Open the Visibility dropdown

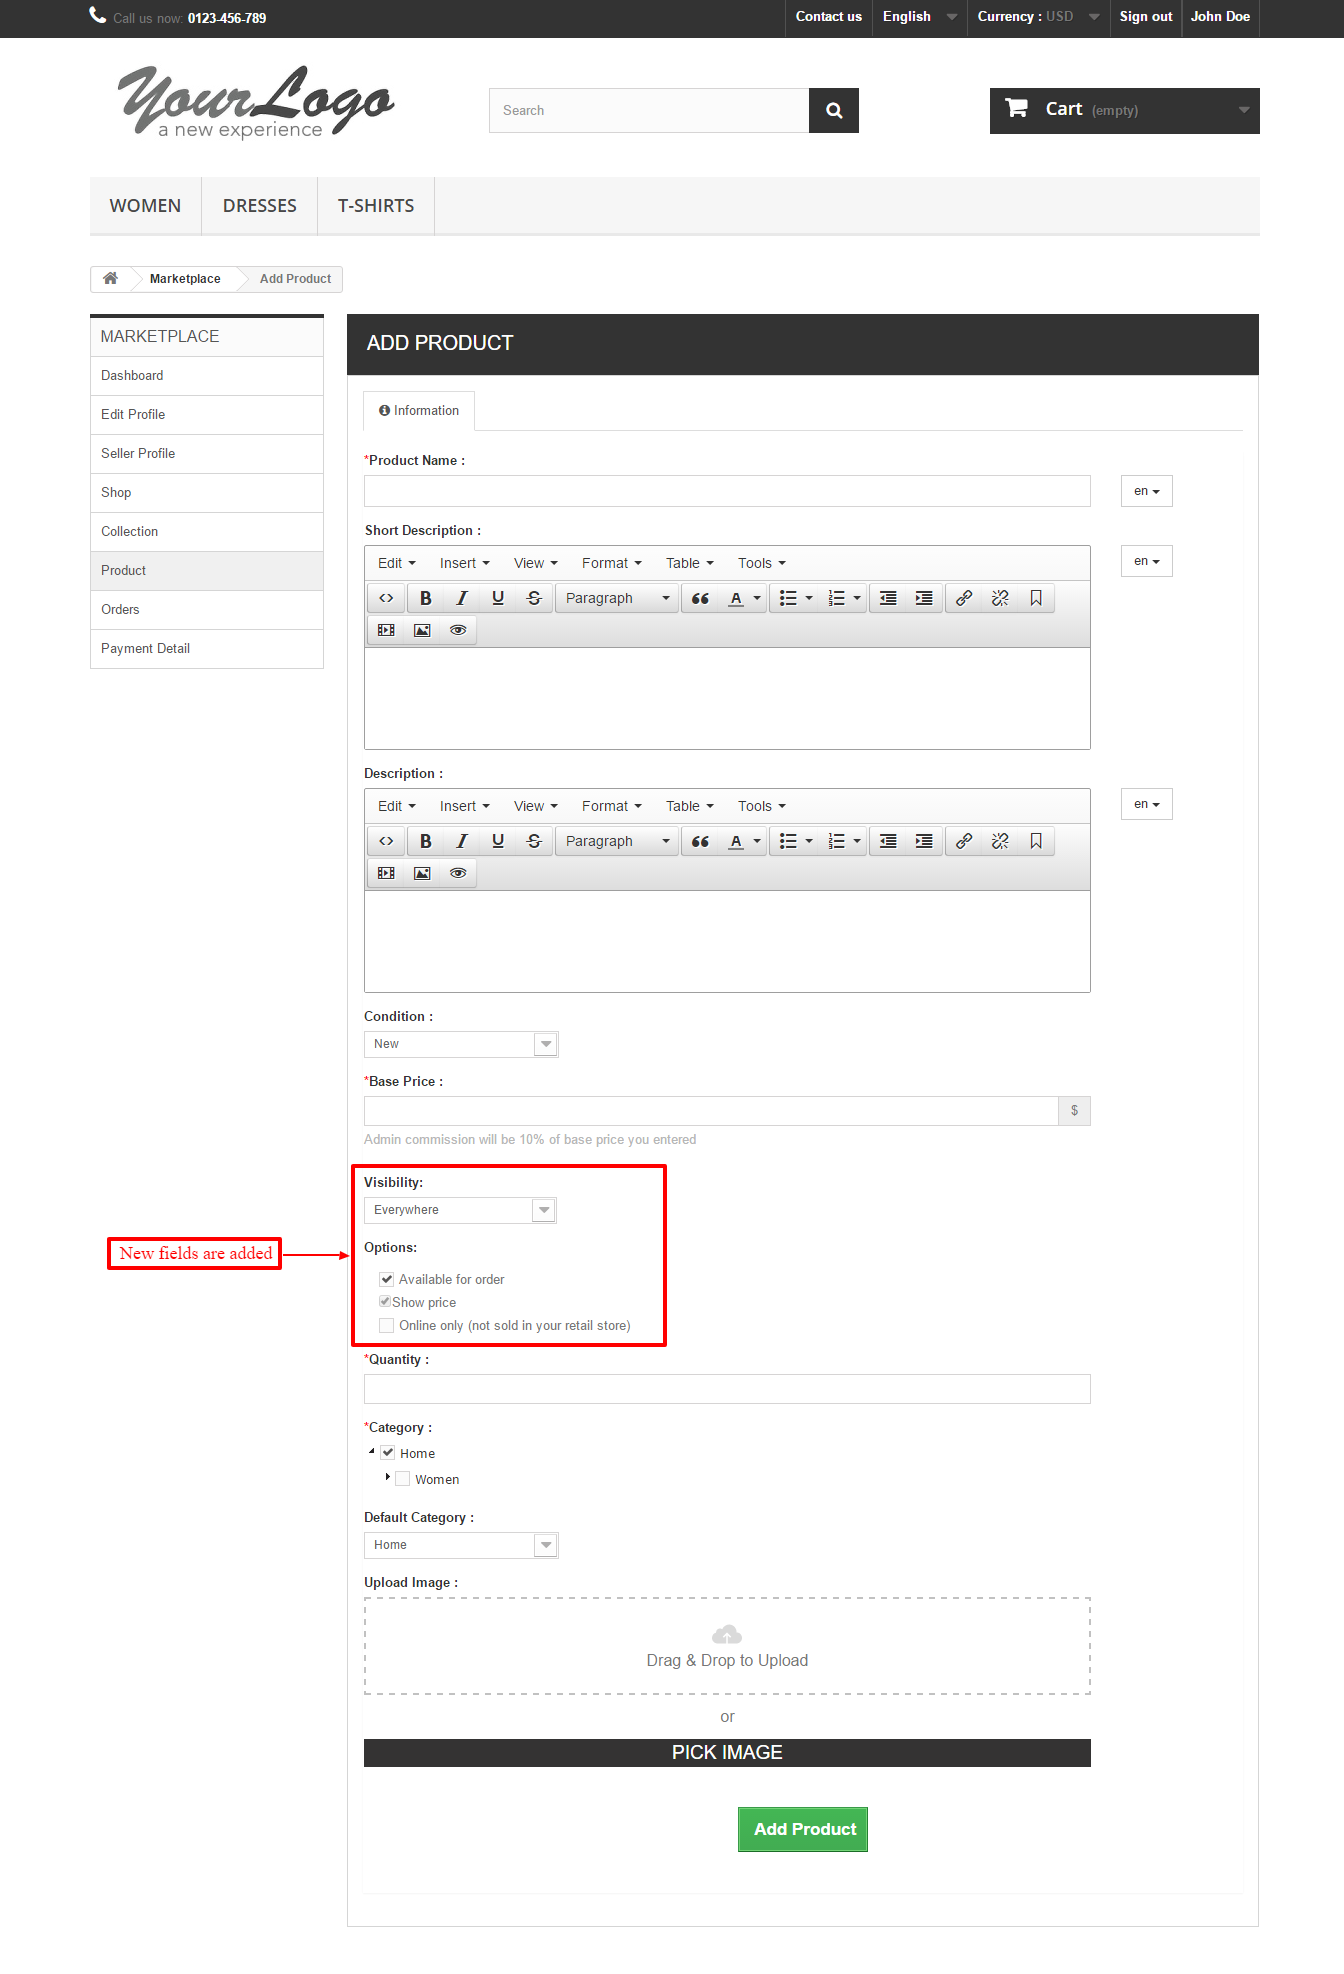543,1210
